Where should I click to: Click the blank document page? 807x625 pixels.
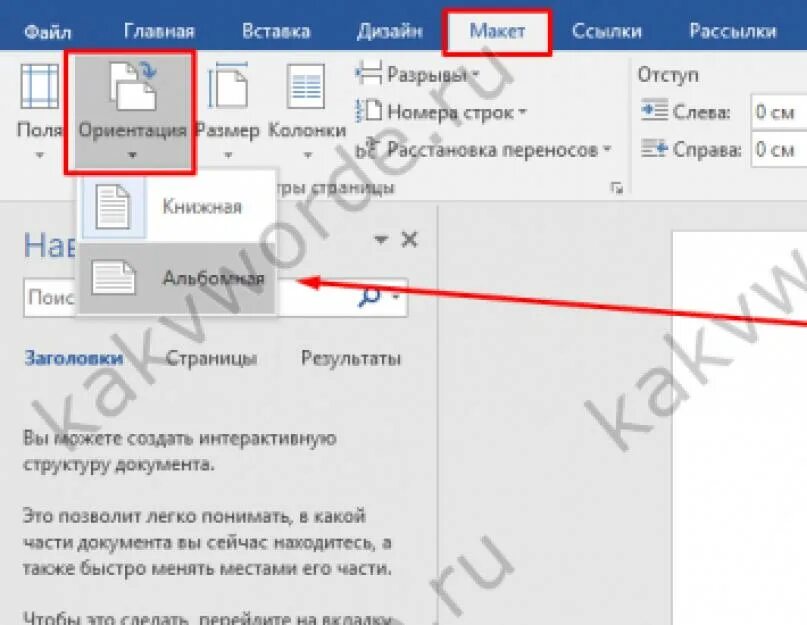coord(740,427)
